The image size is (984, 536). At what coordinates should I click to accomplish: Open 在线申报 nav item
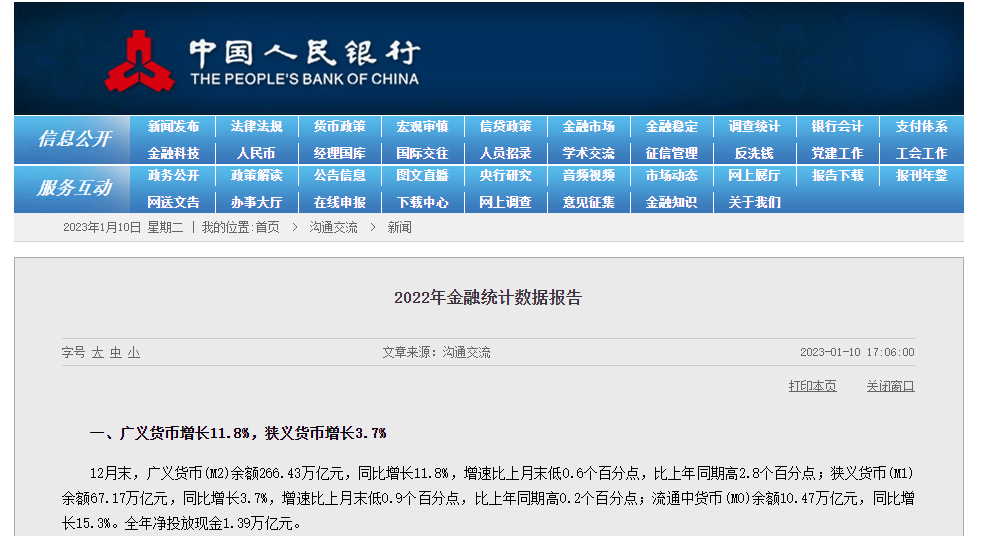tap(340, 202)
